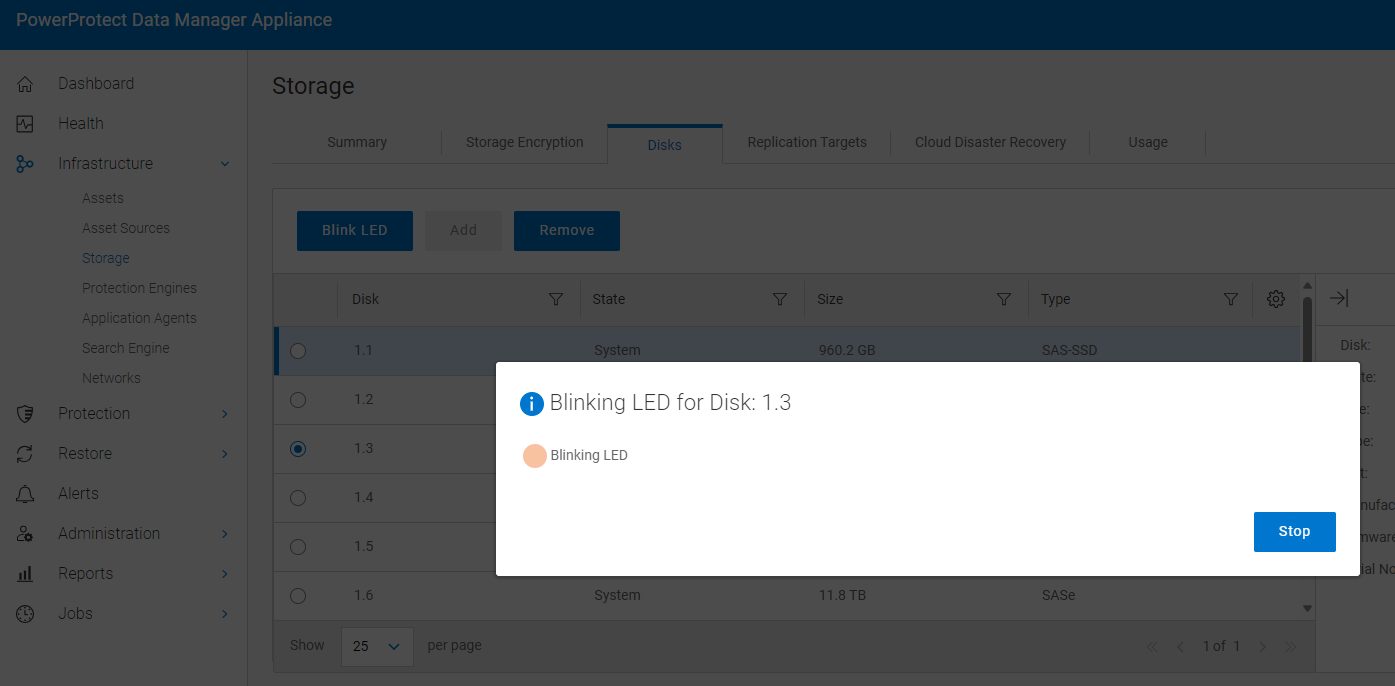Select the Jobs clock icon
1395x686 pixels.
click(25, 613)
